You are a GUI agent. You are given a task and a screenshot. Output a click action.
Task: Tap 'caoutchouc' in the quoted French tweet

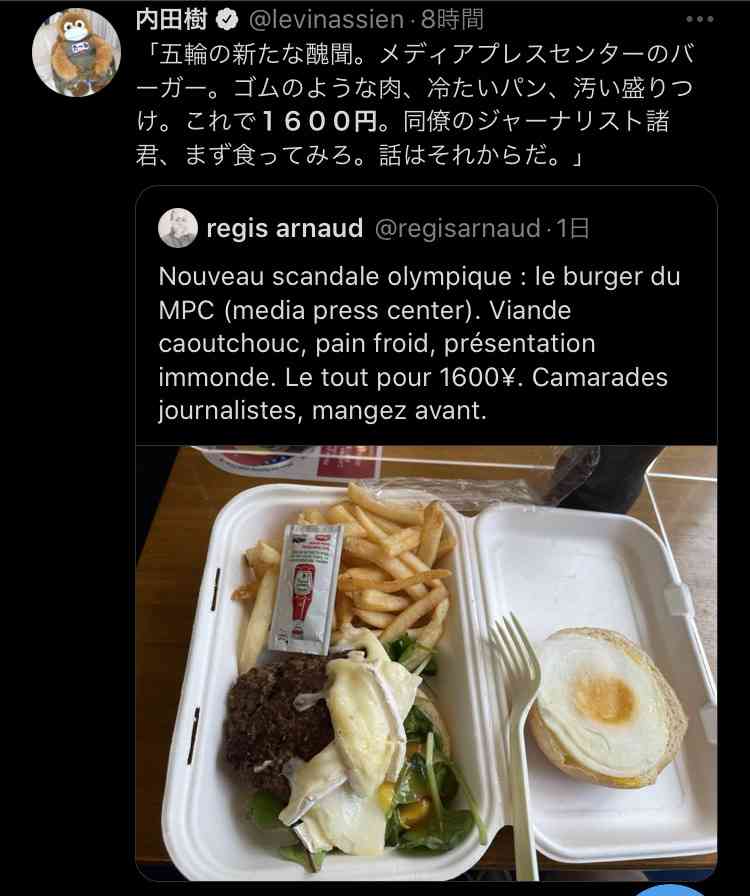coord(229,344)
